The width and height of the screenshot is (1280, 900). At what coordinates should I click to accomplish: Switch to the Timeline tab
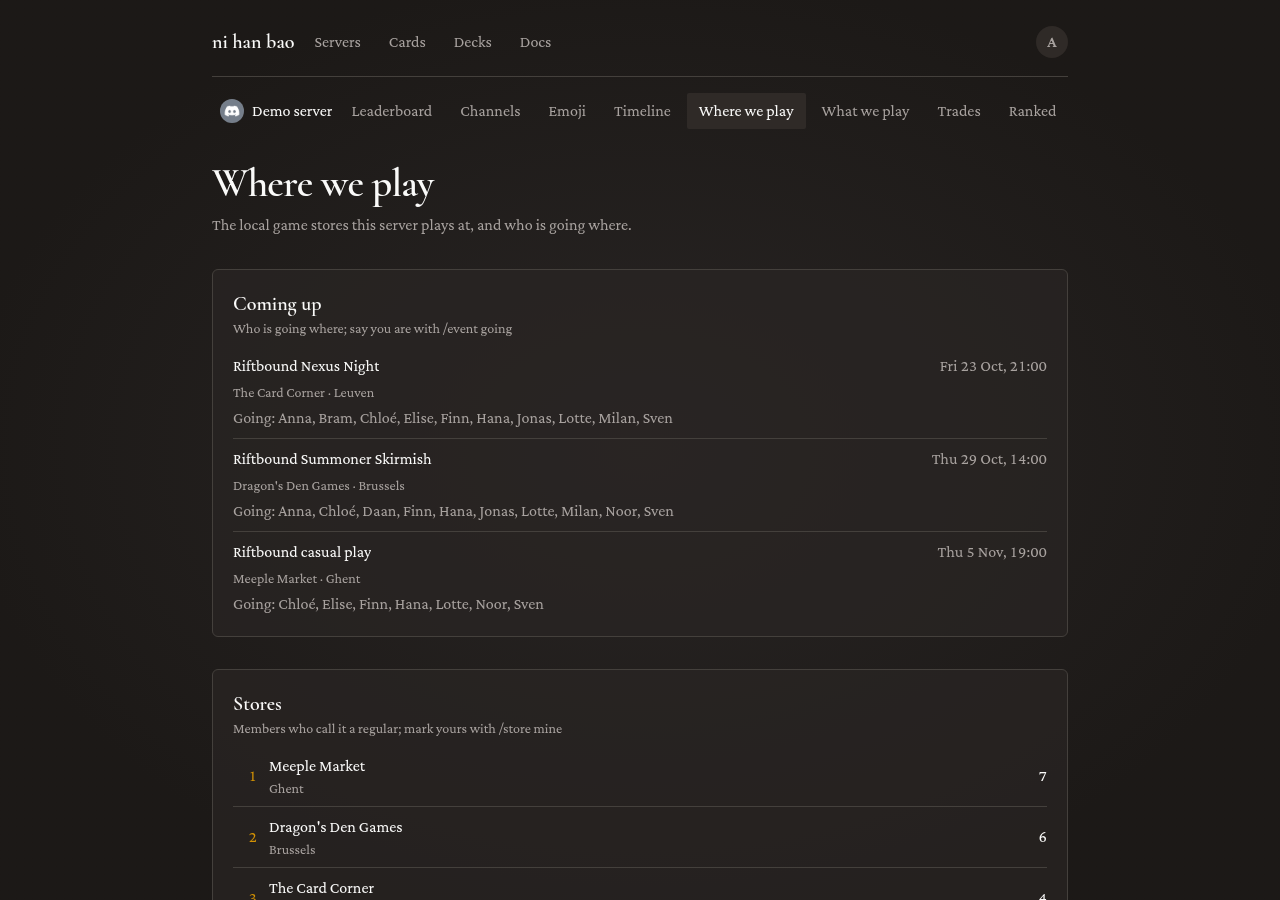tap(642, 111)
